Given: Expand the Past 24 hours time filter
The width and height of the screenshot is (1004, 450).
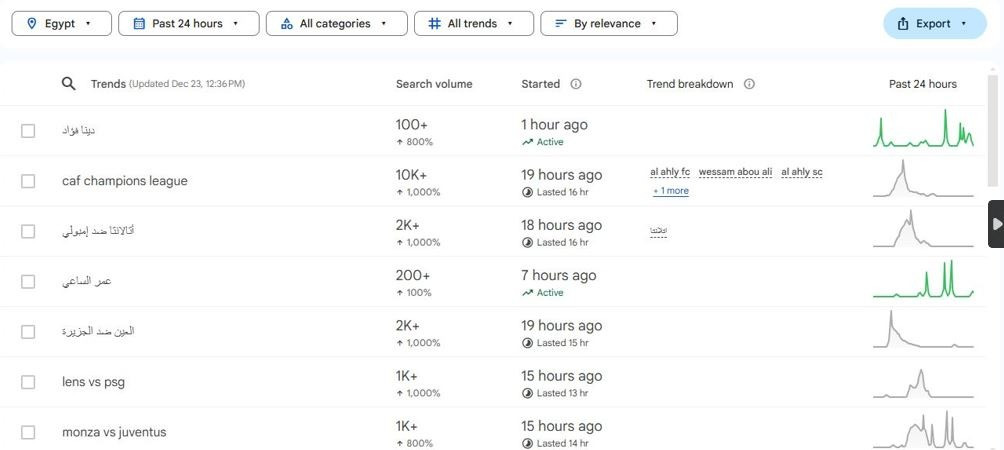Looking at the screenshot, I should click(x=189, y=24).
